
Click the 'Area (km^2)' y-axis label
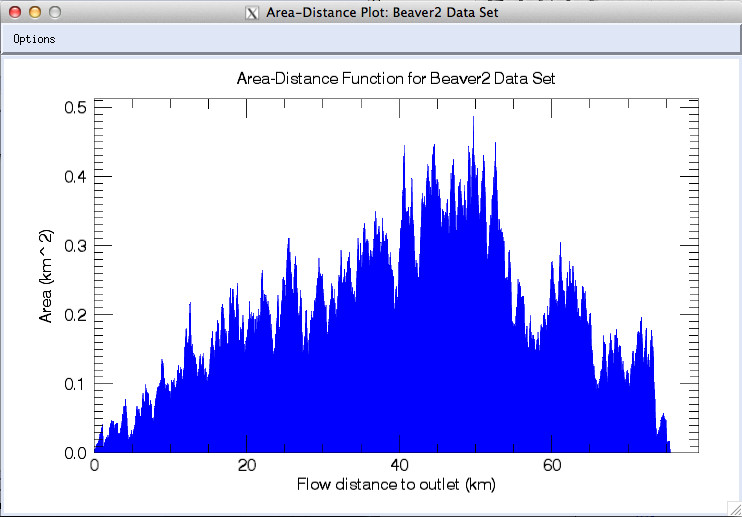tap(46, 276)
